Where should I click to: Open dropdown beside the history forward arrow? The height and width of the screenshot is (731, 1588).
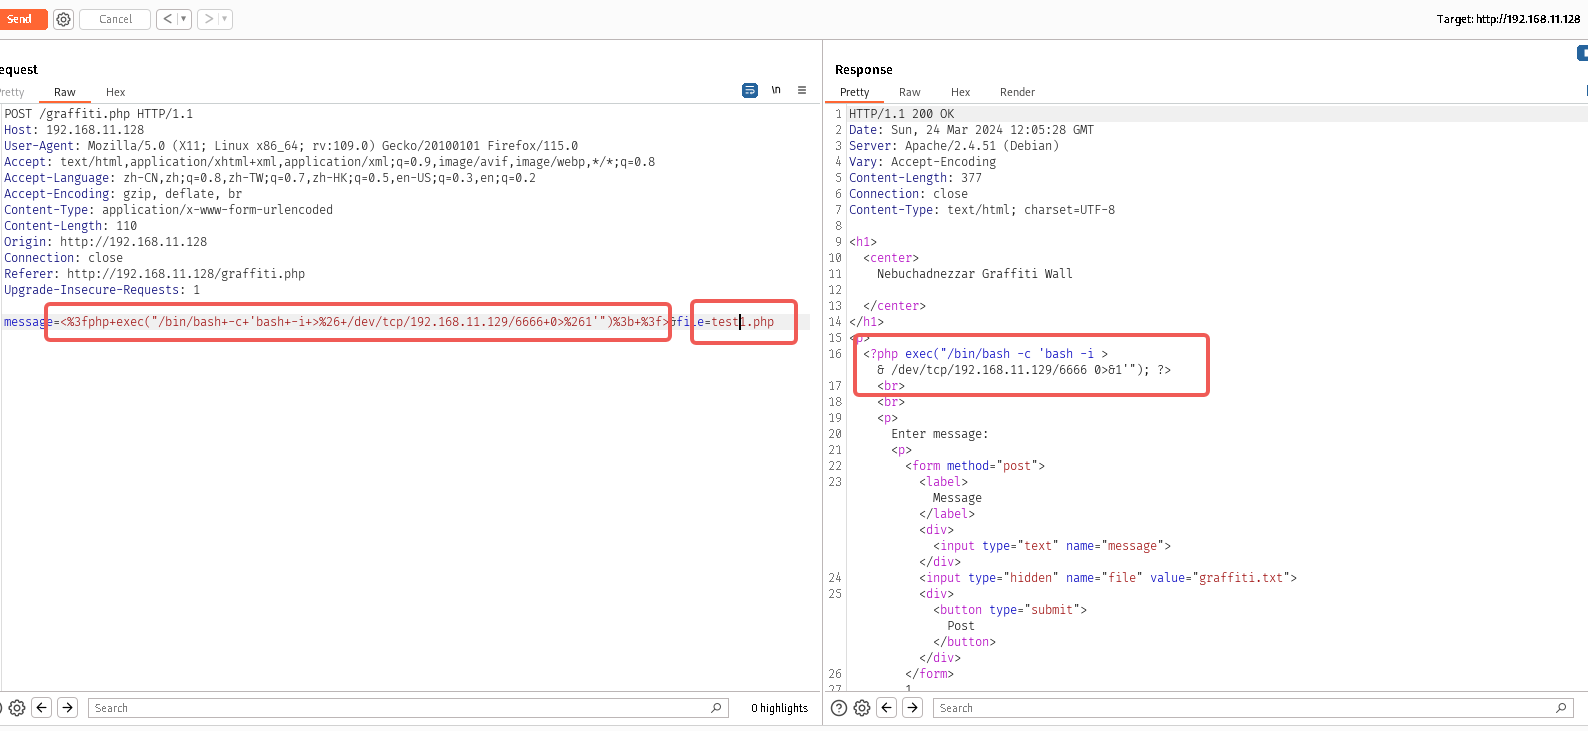pos(225,19)
